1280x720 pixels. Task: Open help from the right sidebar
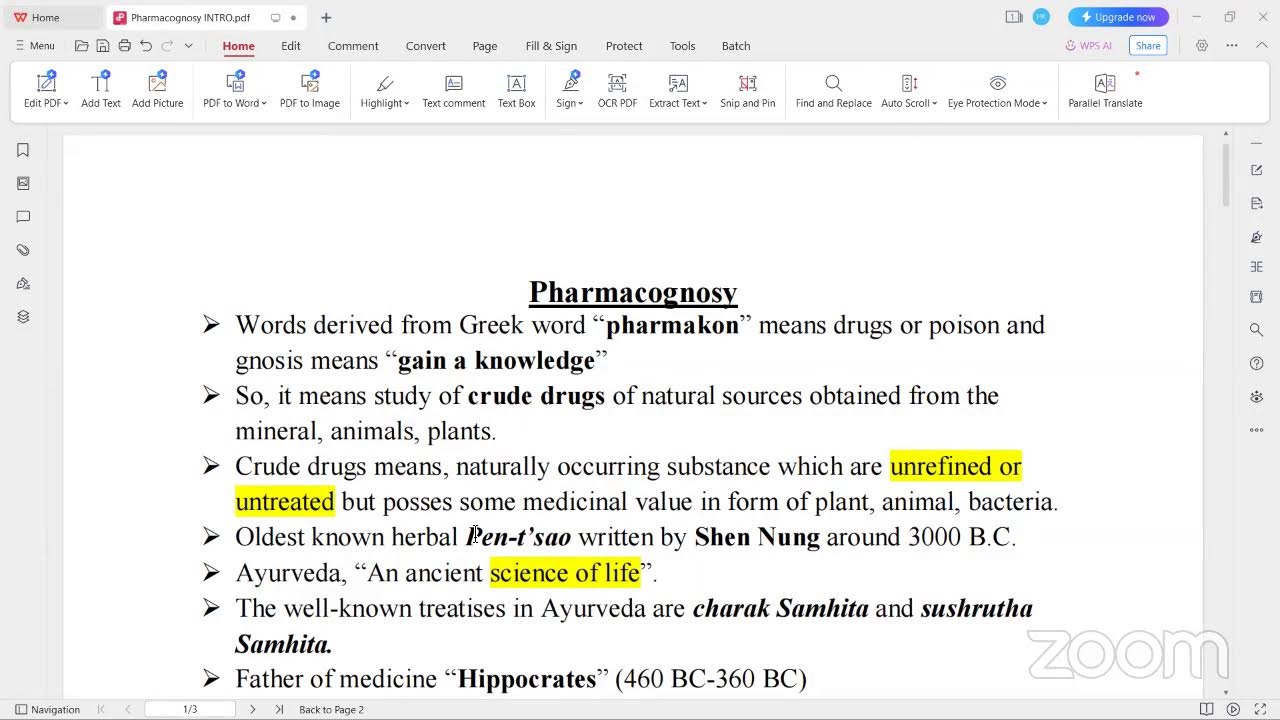tap(1257, 363)
